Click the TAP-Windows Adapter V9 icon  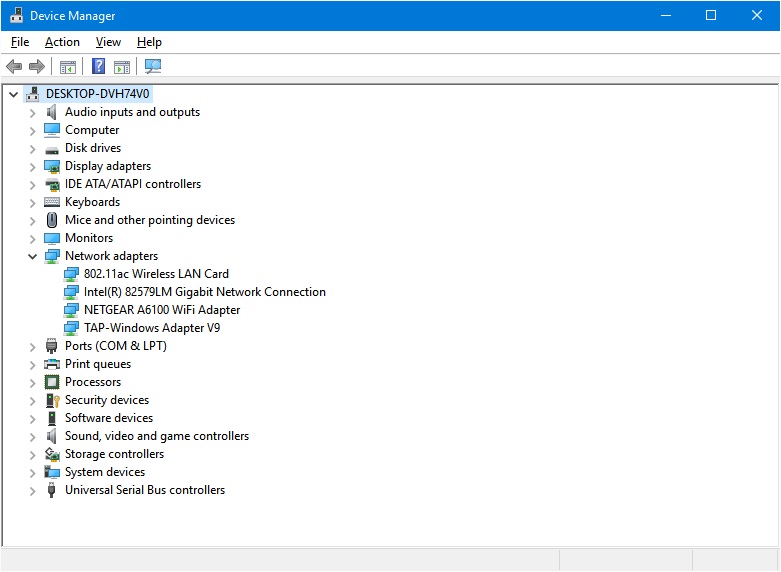pos(71,328)
